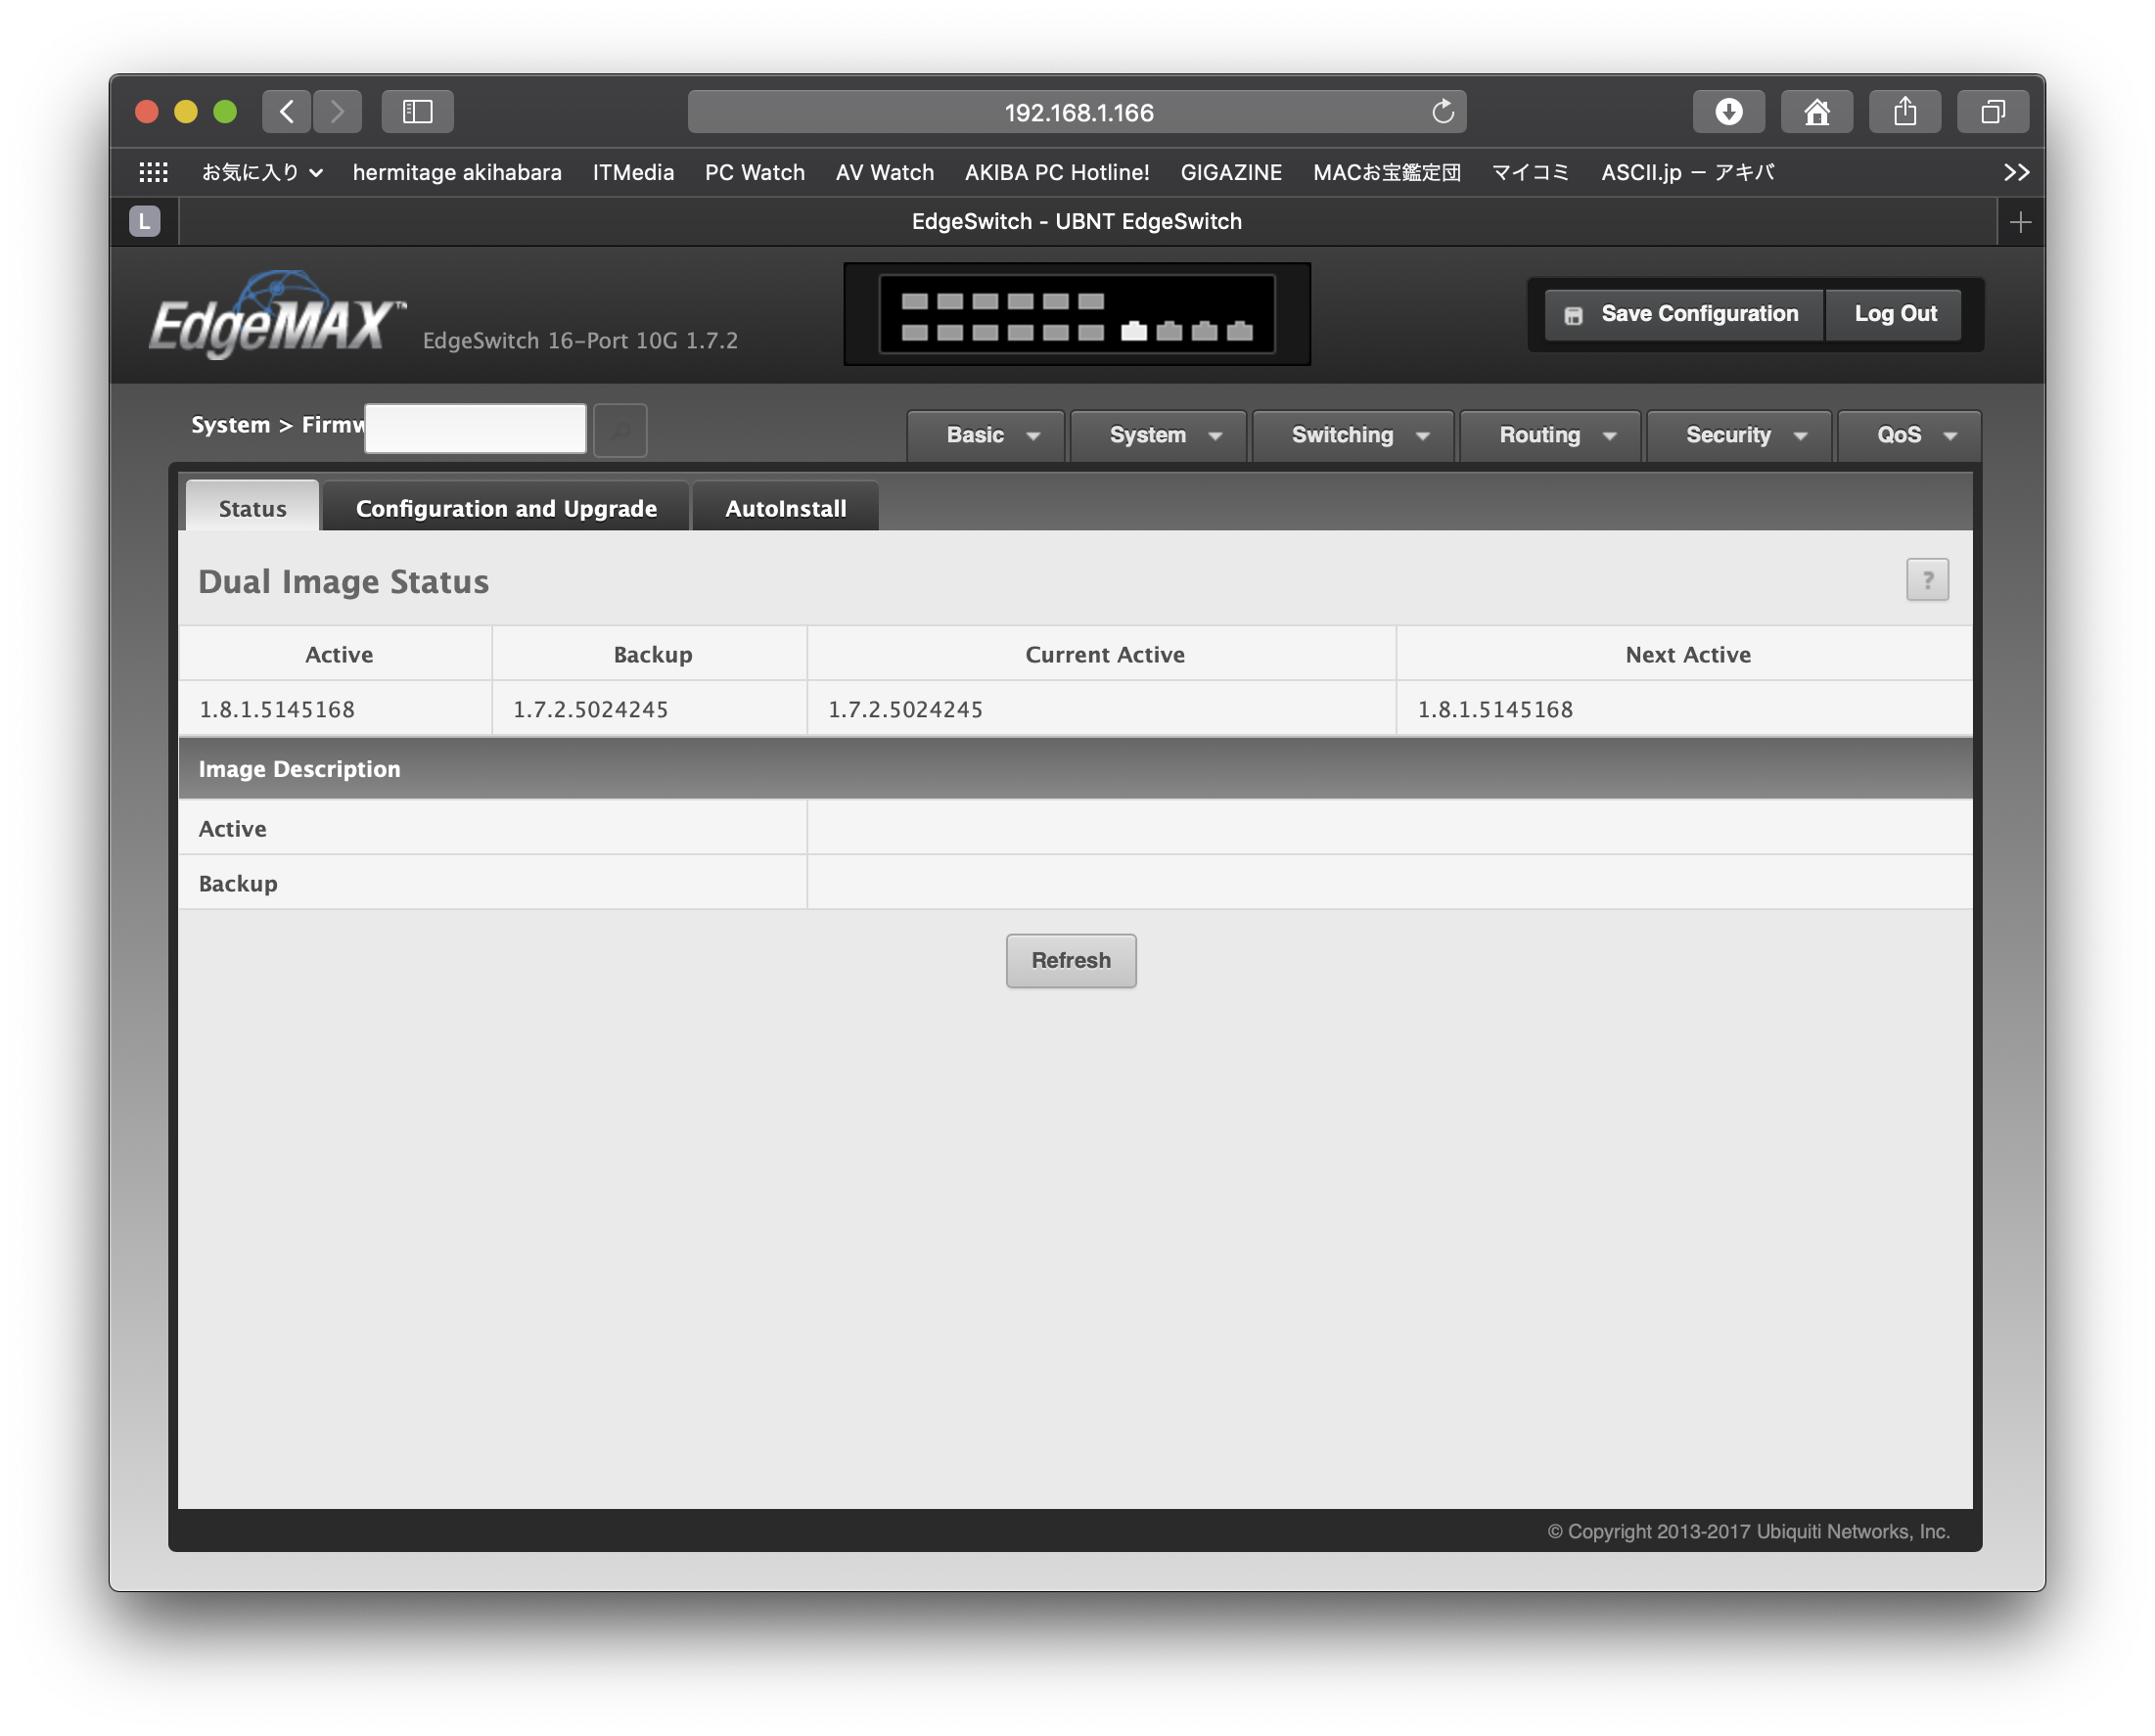The width and height of the screenshot is (2155, 1736).
Task: Open Safari downloads icon
Action: pos(1728,111)
